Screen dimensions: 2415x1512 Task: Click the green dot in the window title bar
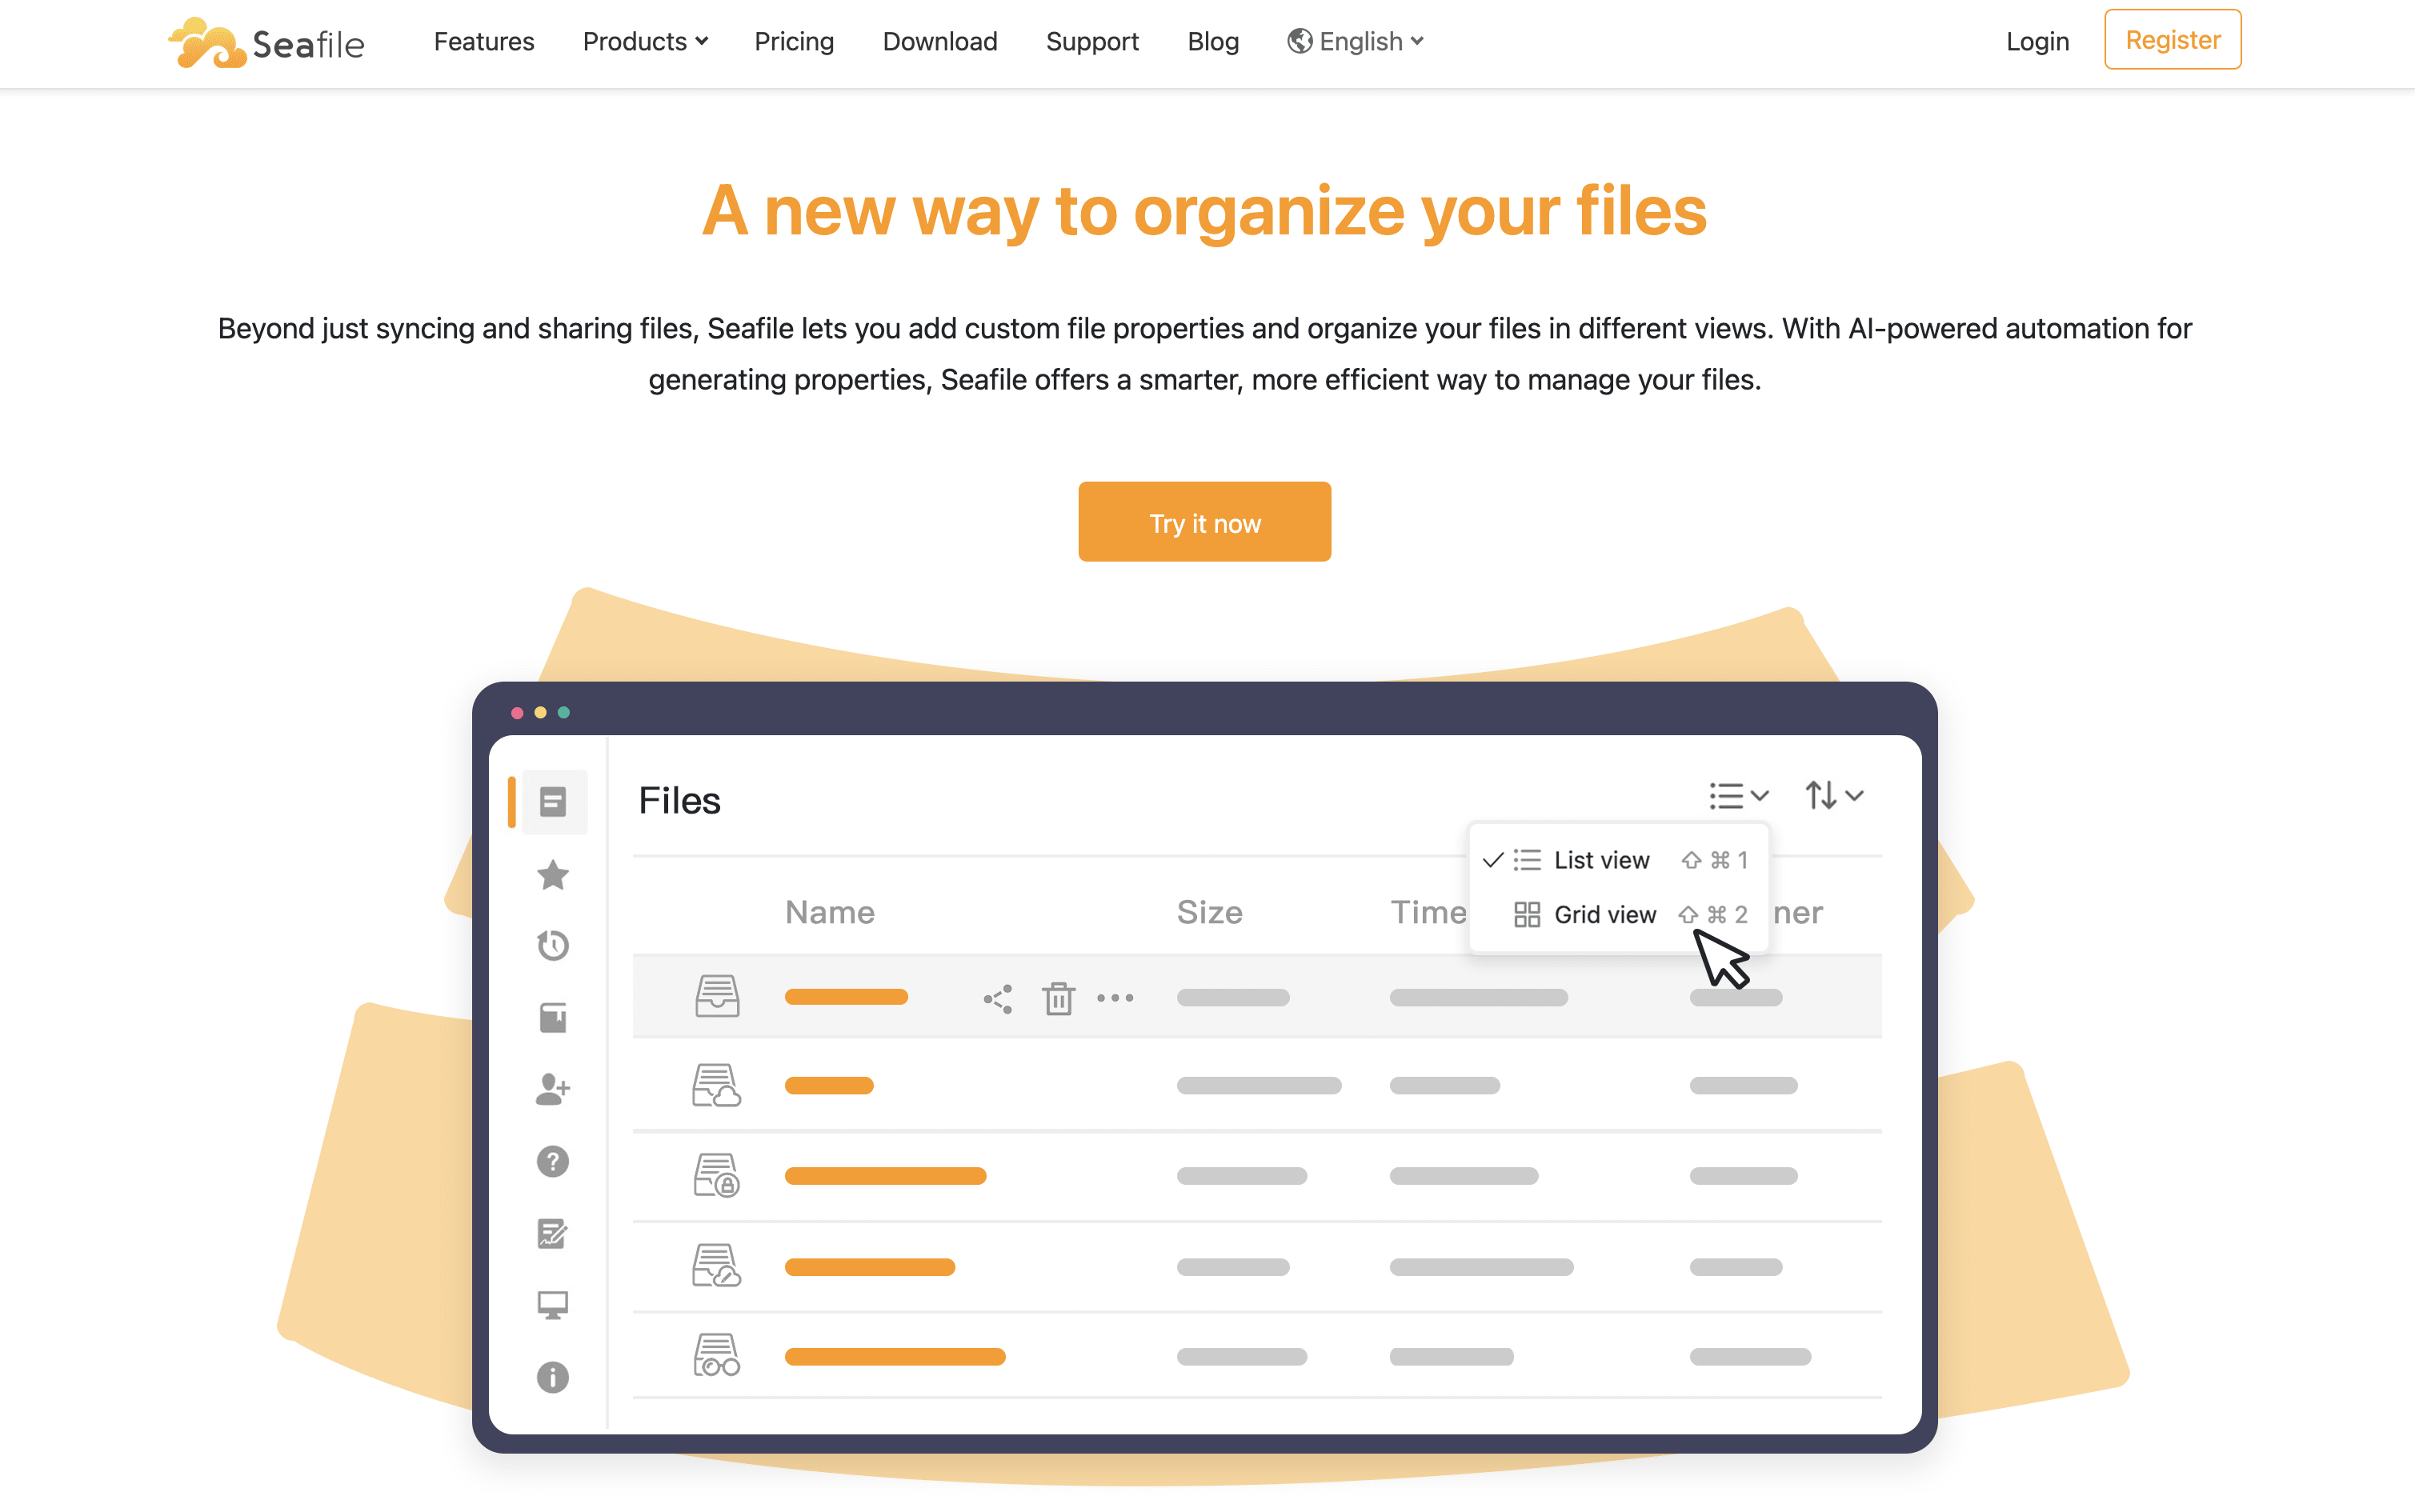(564, 712)
